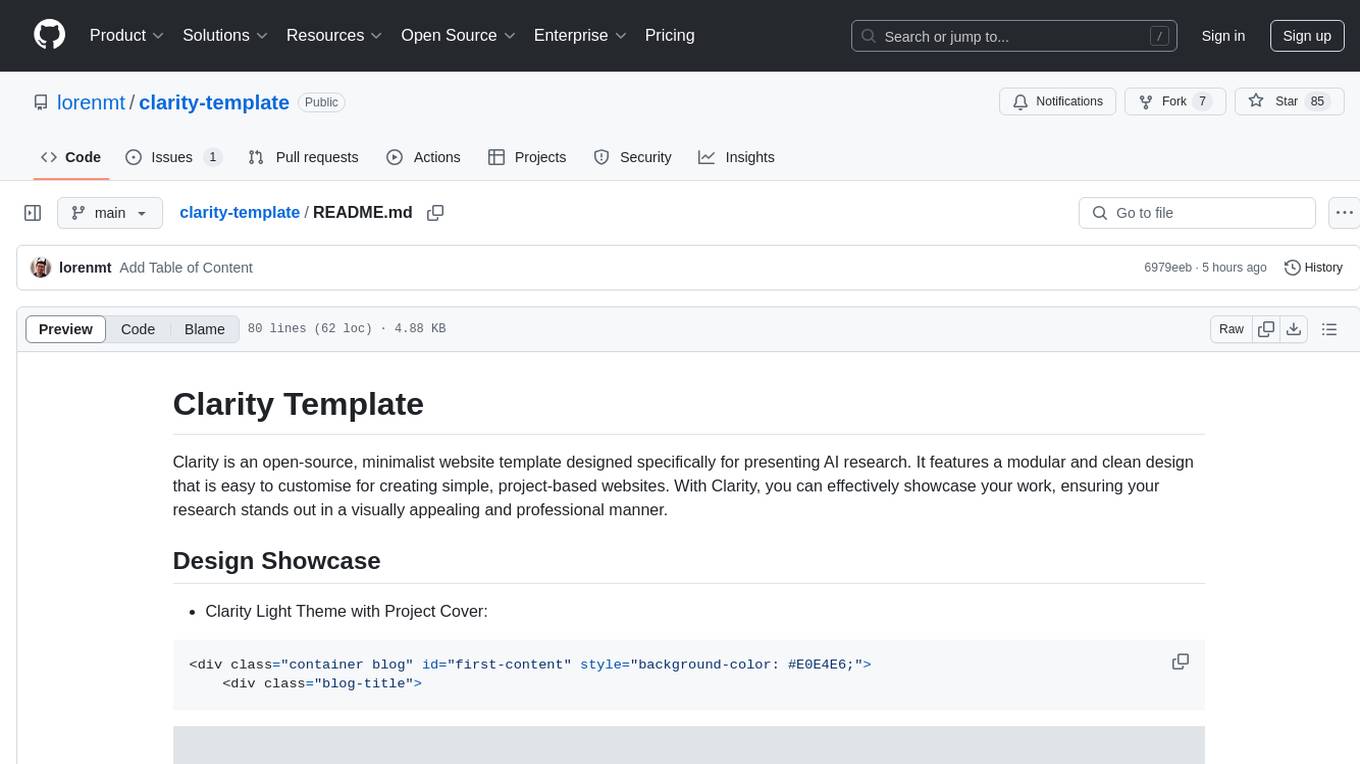Open the Enterprise dropdown

[580, 35]
